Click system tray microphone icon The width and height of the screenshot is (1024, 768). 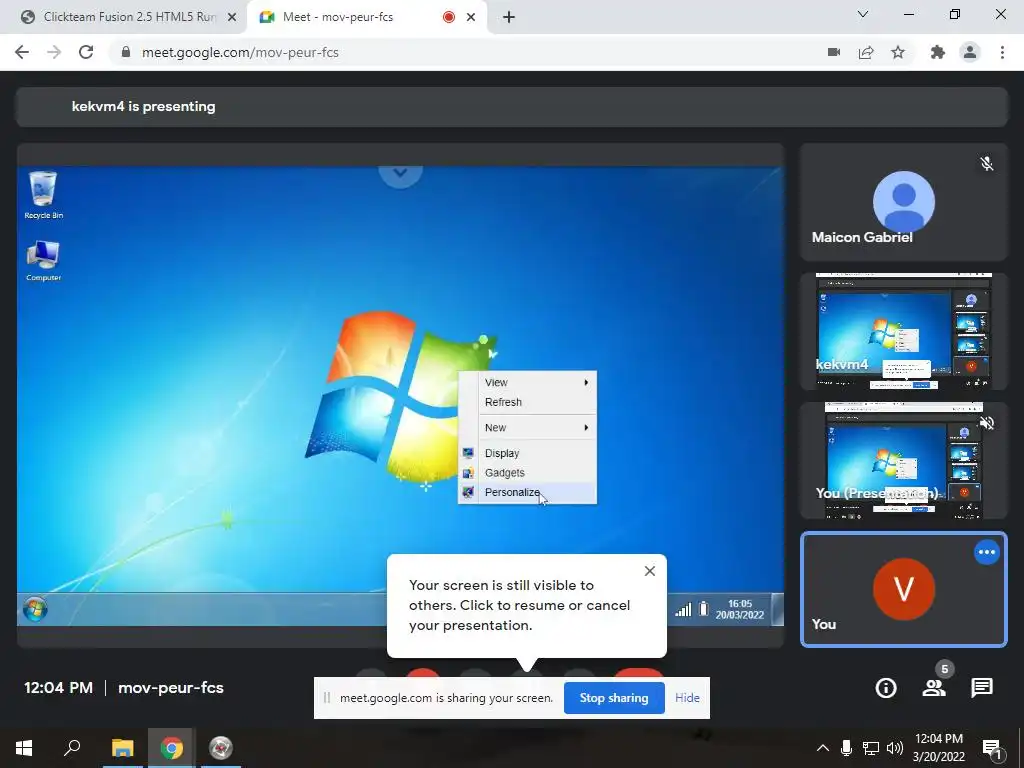tap(846, 748)
